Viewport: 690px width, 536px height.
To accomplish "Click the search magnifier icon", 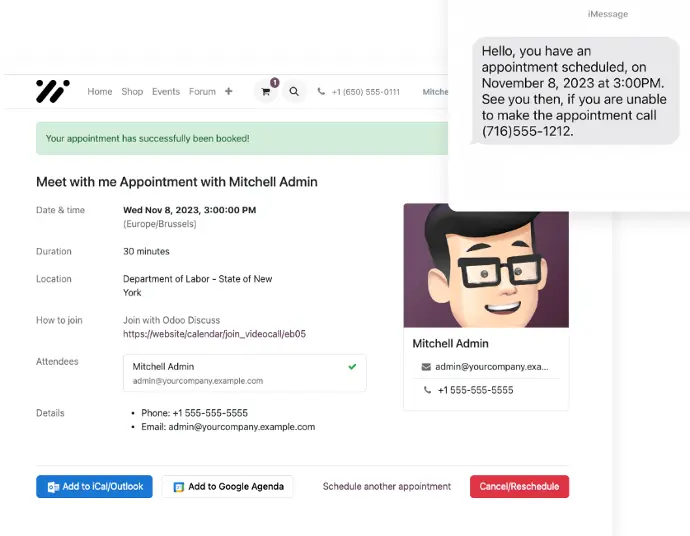I will click(294, 92).
